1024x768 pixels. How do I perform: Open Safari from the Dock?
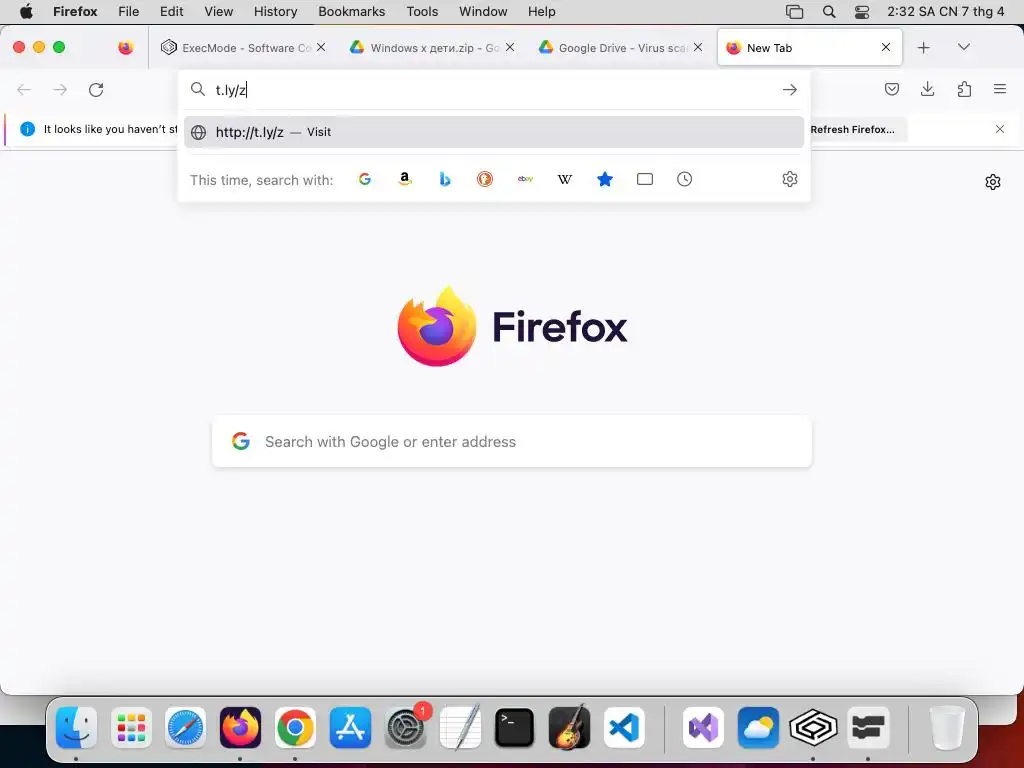(x=185, y=728)
